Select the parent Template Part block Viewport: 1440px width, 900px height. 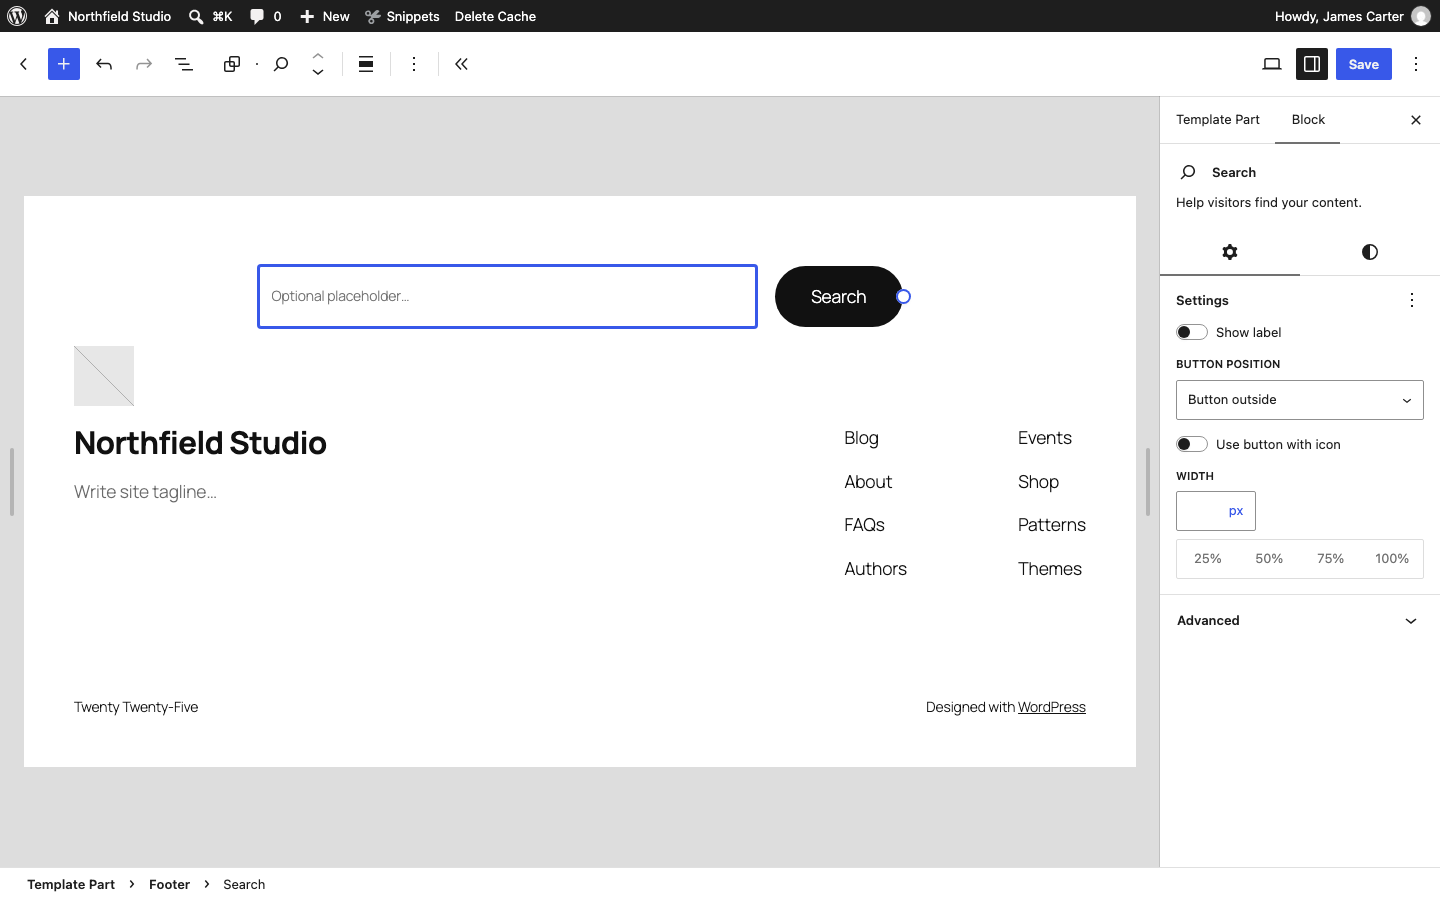pyautogui.click(x=232, y=64)
